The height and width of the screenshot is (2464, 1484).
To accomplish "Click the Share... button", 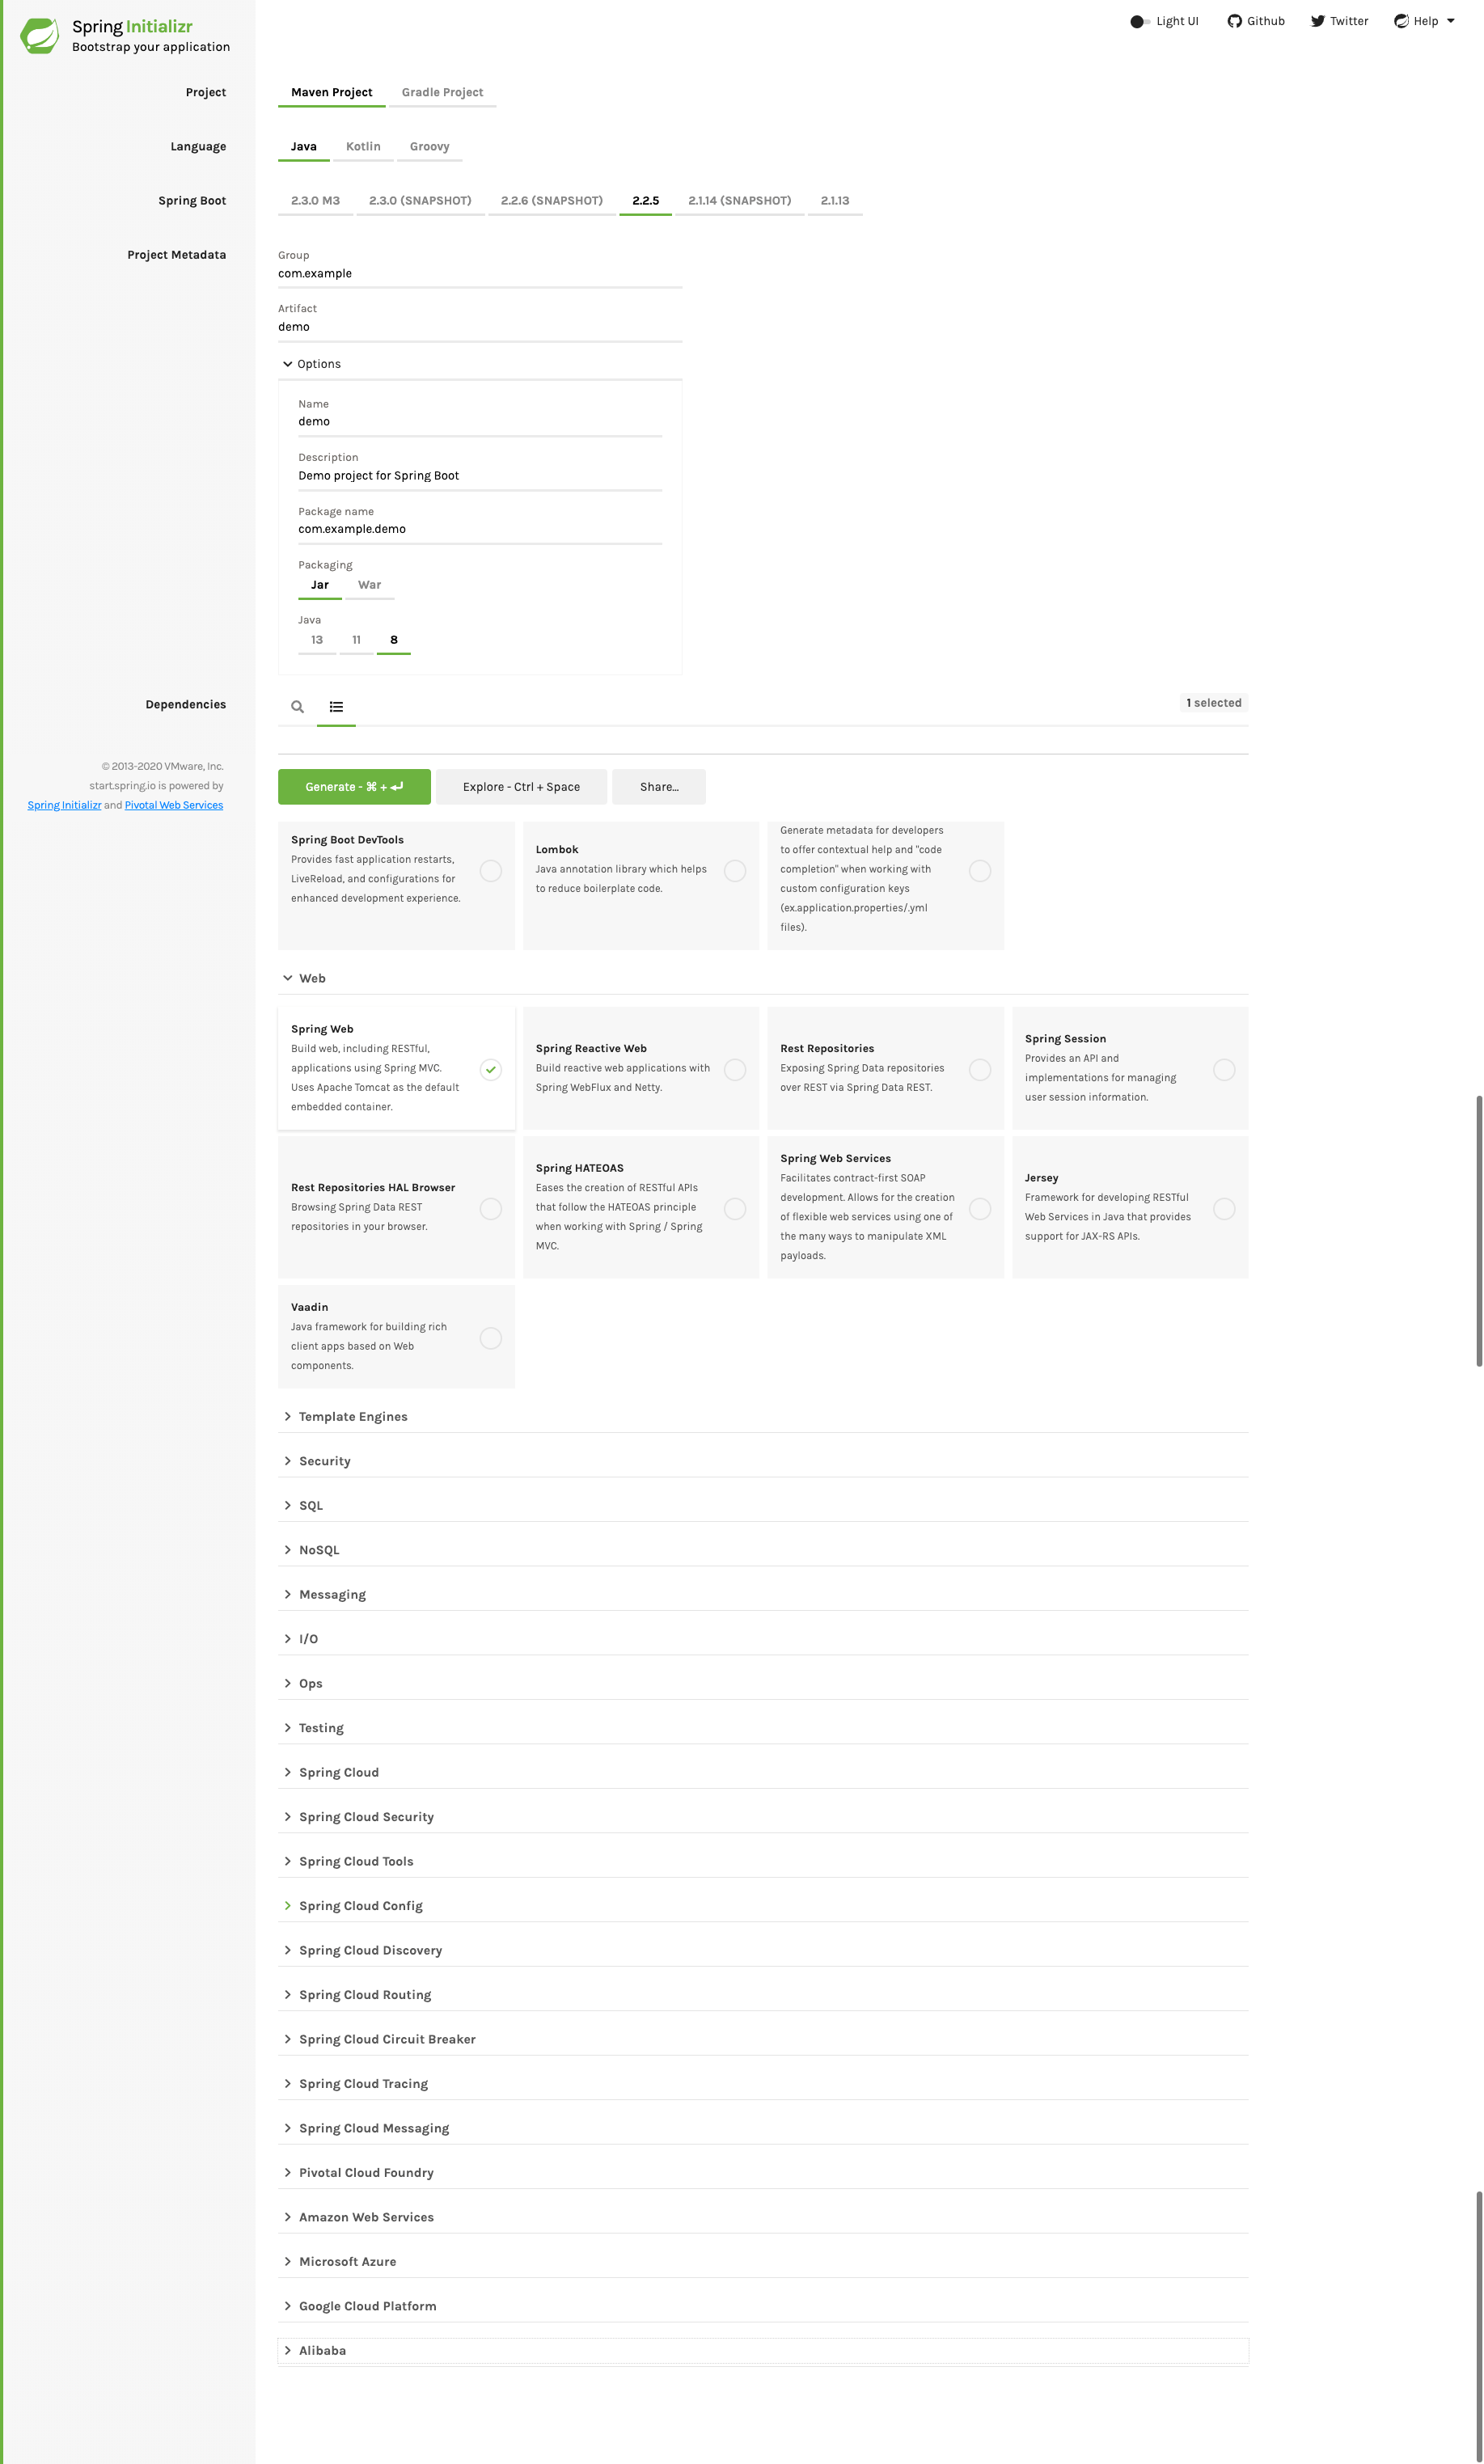I will (x=659, y=787).
